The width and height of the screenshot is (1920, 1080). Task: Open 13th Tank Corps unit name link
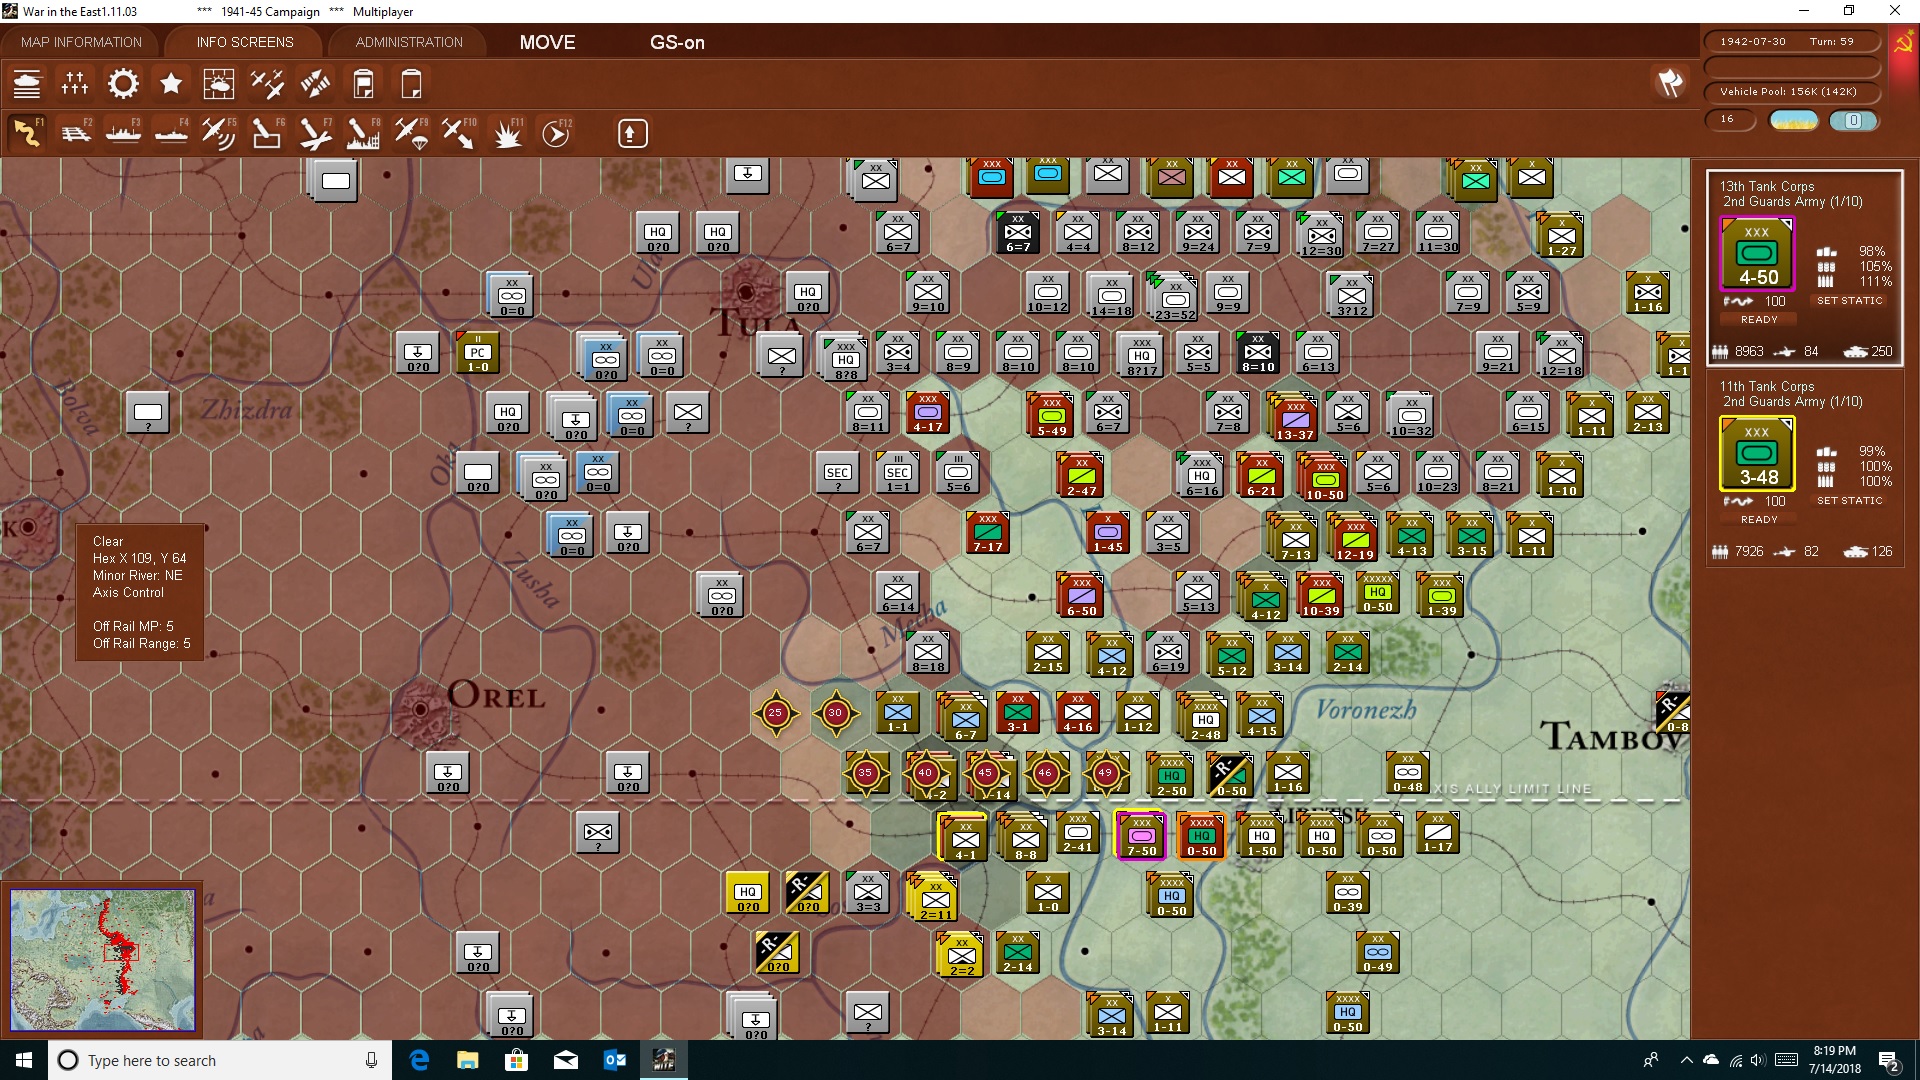coord(1767,186)
